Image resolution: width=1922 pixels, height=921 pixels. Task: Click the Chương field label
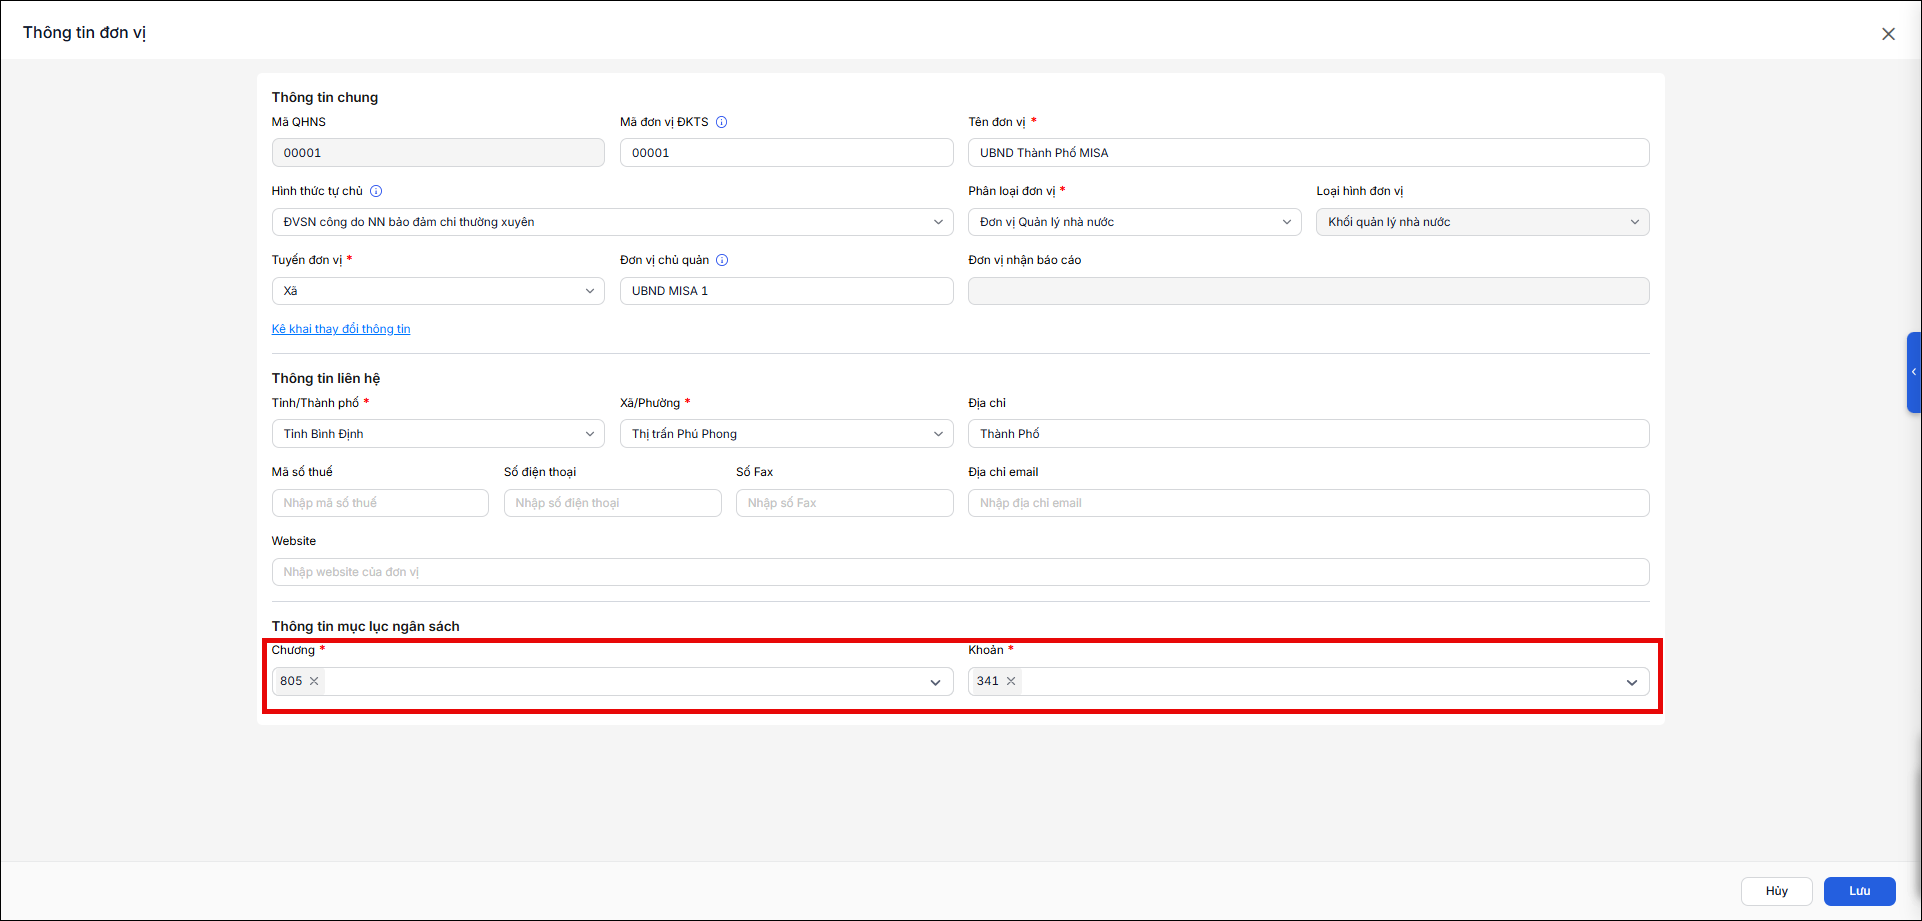(x=293, y=650)
